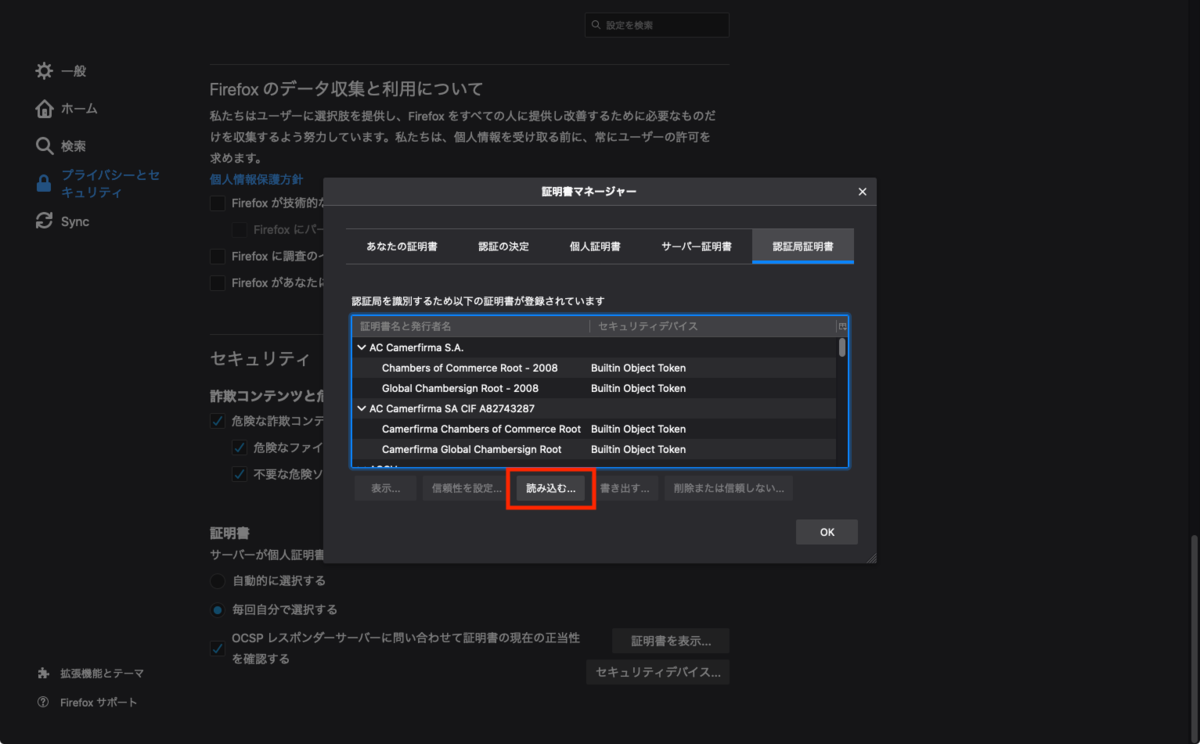Click the 信頼性を設定... button
Image resolution: width=1200 pixels, height=744 pixels.
tap(466, 489)
